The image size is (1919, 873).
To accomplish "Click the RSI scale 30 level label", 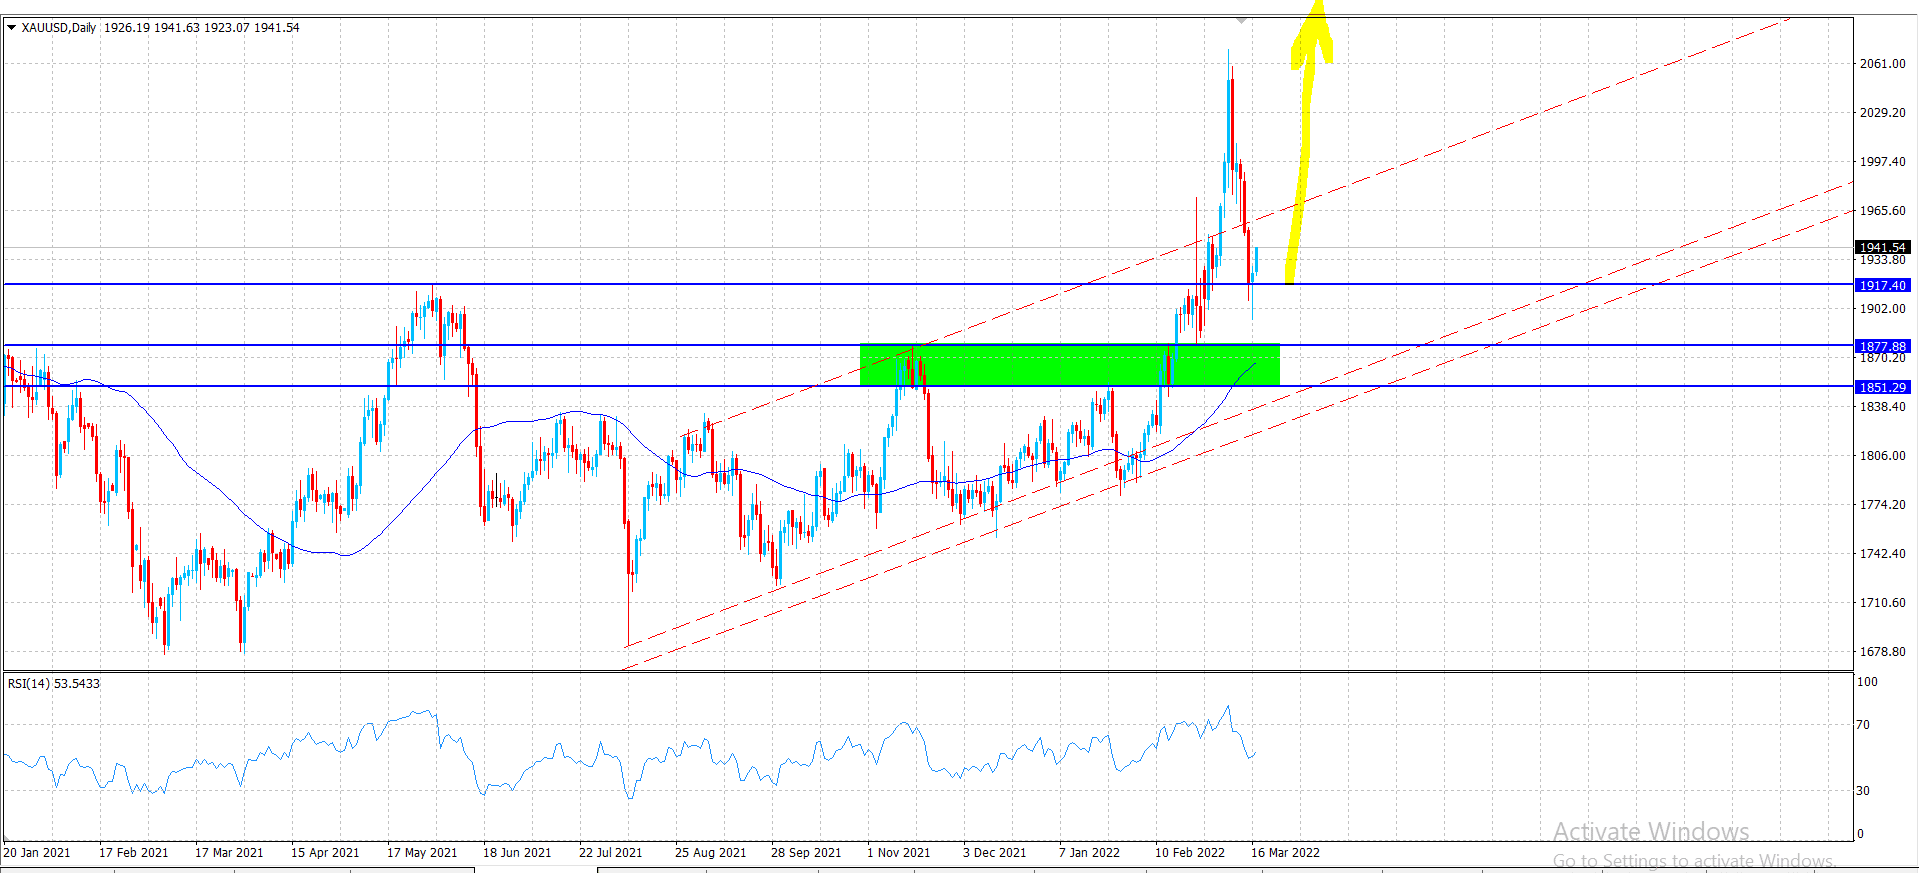I will click(x=1862, y=791).
